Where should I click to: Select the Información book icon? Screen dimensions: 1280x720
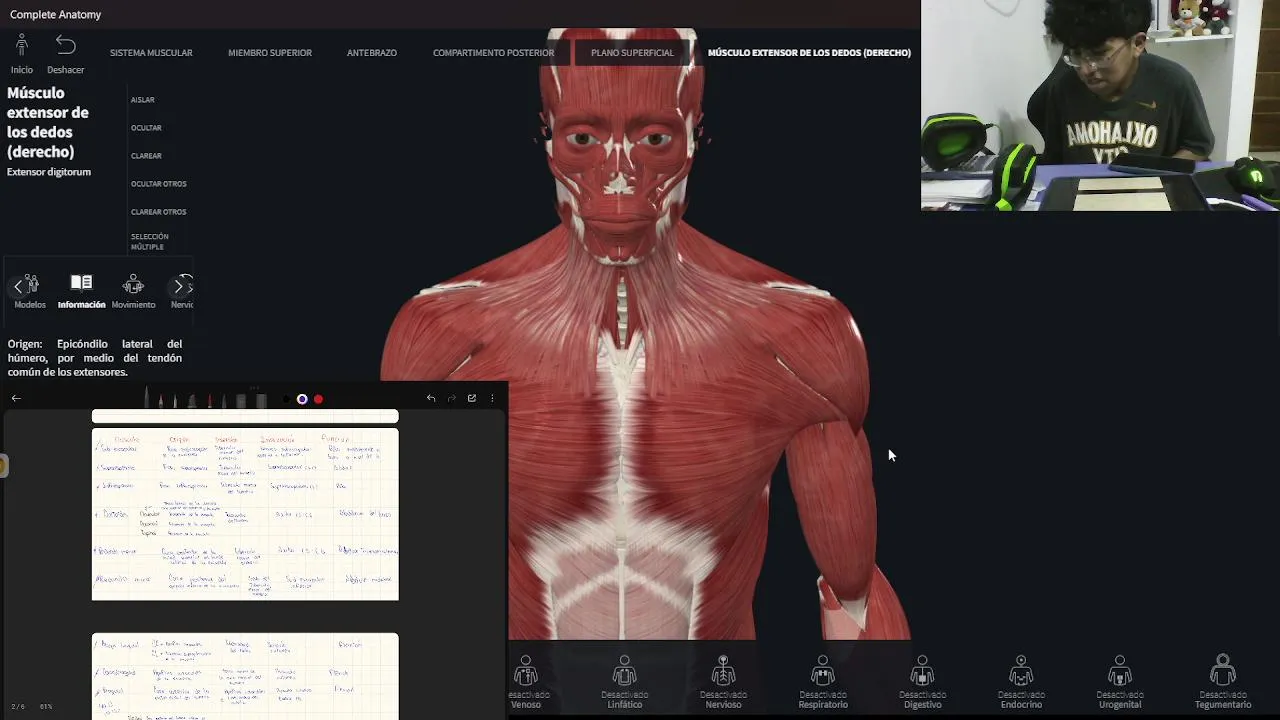point(81,283)
